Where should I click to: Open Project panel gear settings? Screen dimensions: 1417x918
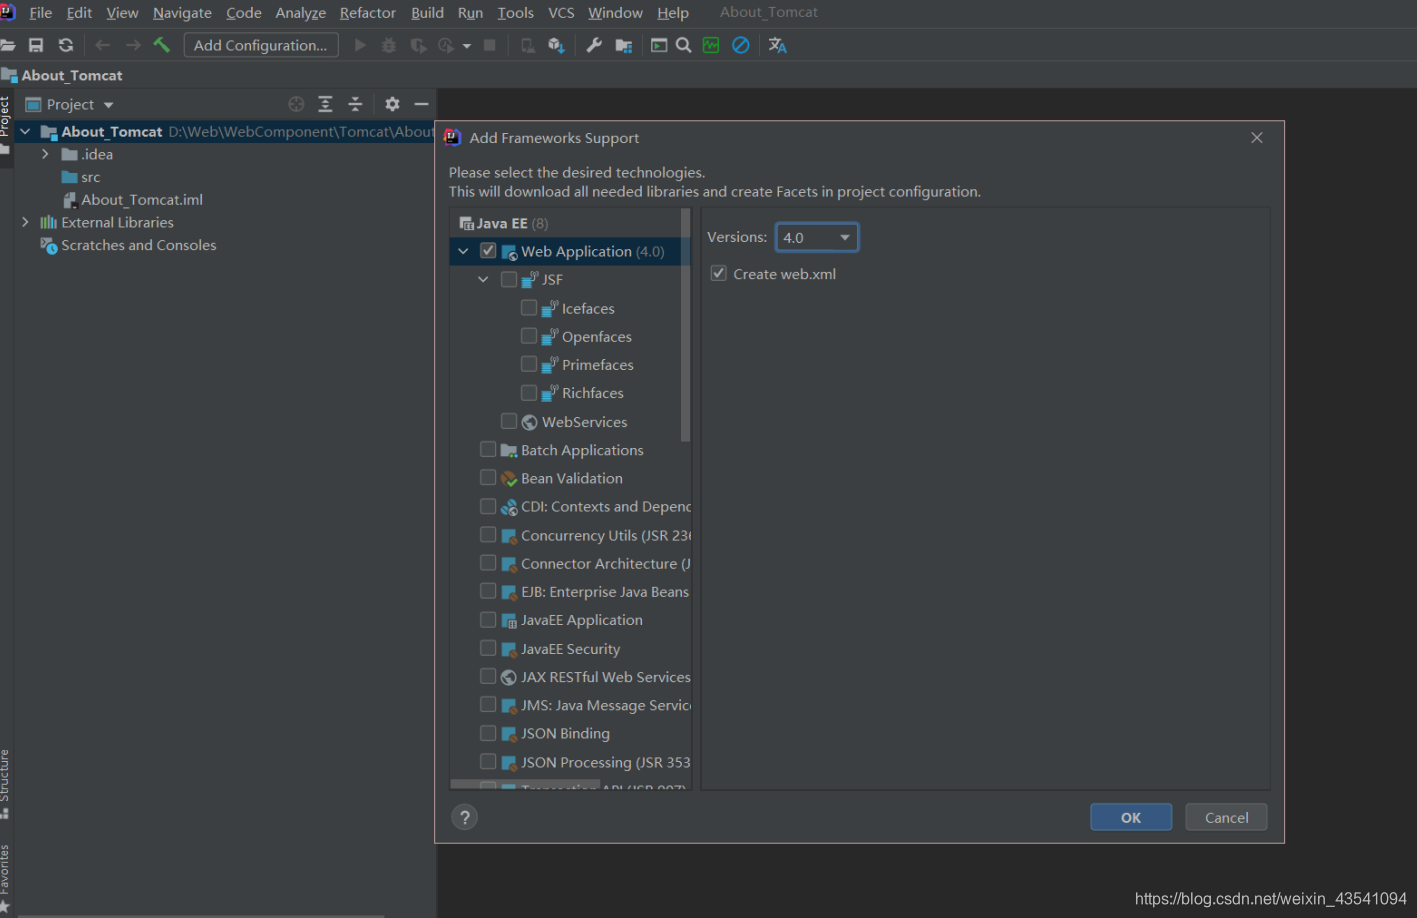click(x=392, y=104)
